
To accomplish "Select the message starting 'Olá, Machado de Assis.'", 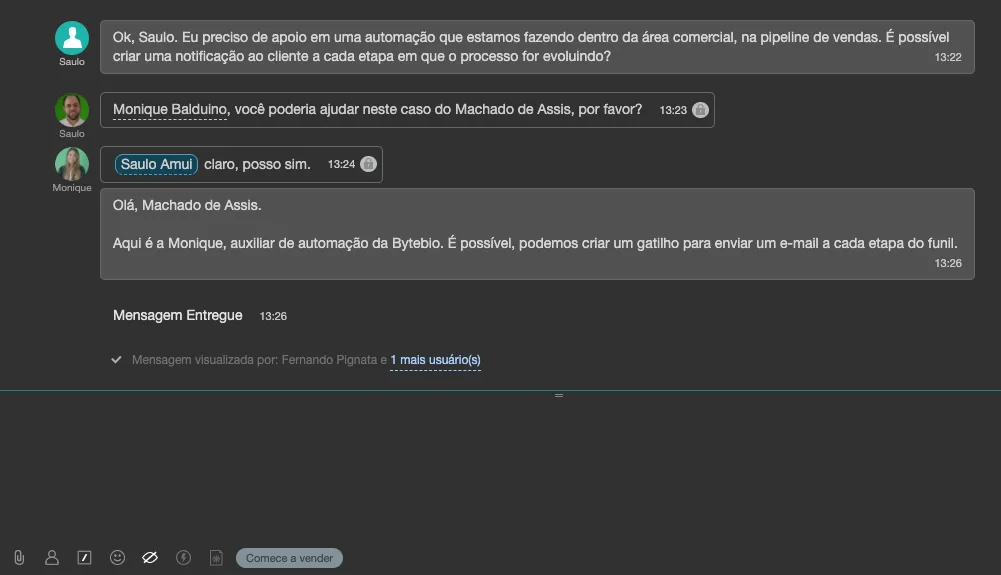I will (x=538, y=234).
